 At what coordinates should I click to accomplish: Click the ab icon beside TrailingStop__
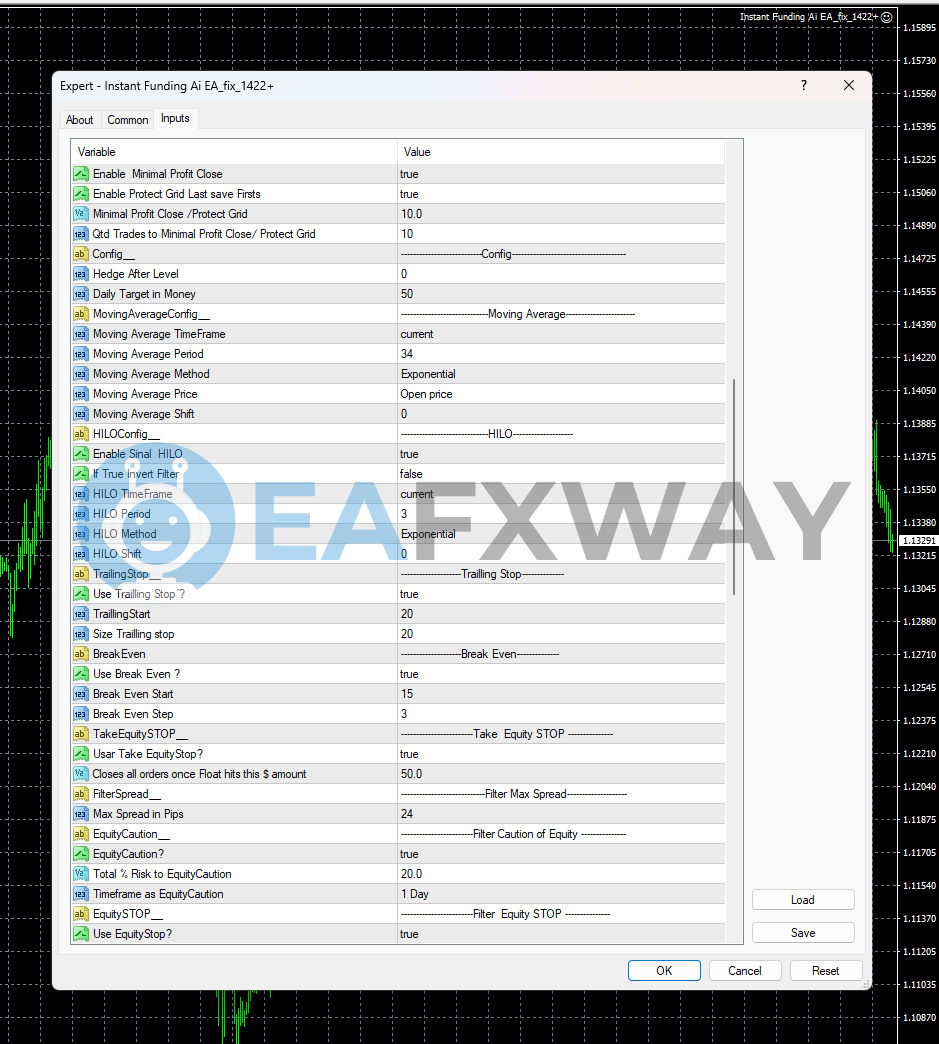tap(81, 573)
